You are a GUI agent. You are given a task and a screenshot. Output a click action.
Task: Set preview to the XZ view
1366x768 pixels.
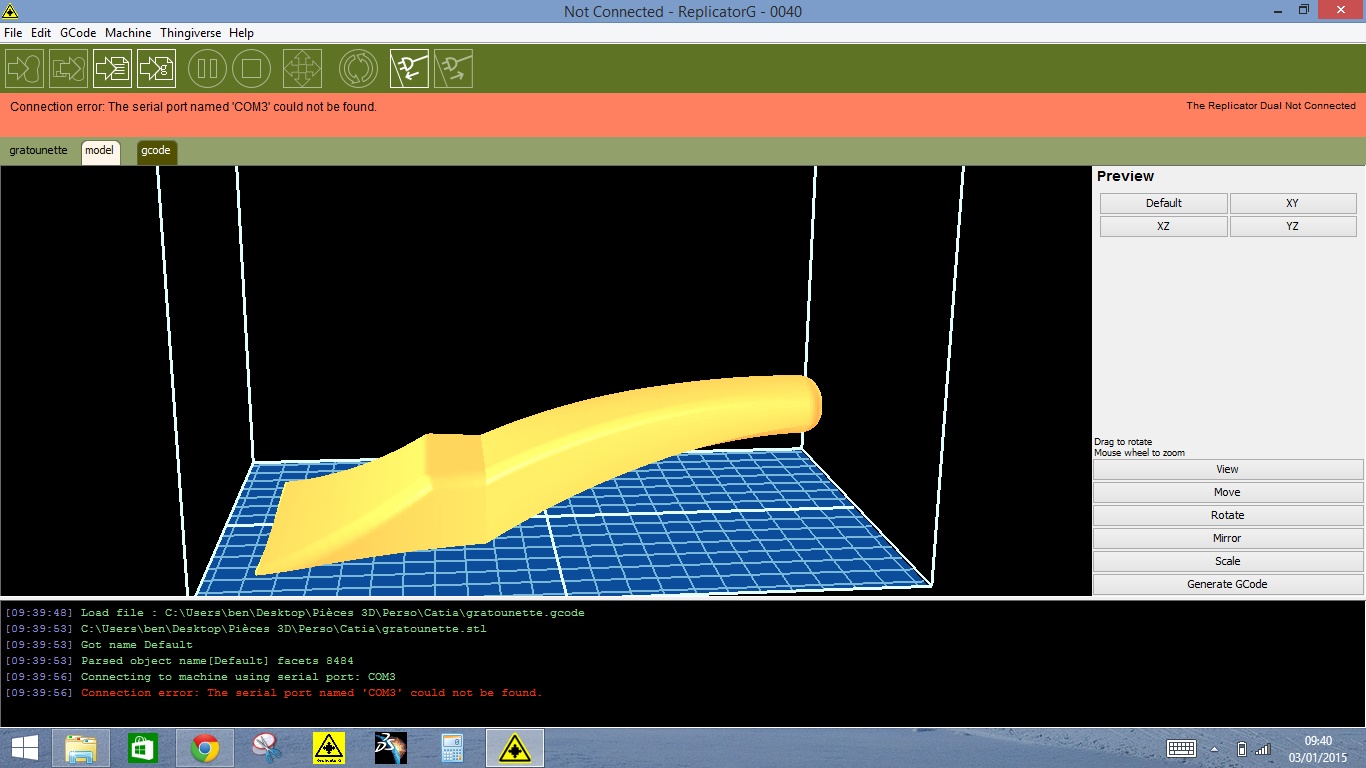(x=1164, y=226)
